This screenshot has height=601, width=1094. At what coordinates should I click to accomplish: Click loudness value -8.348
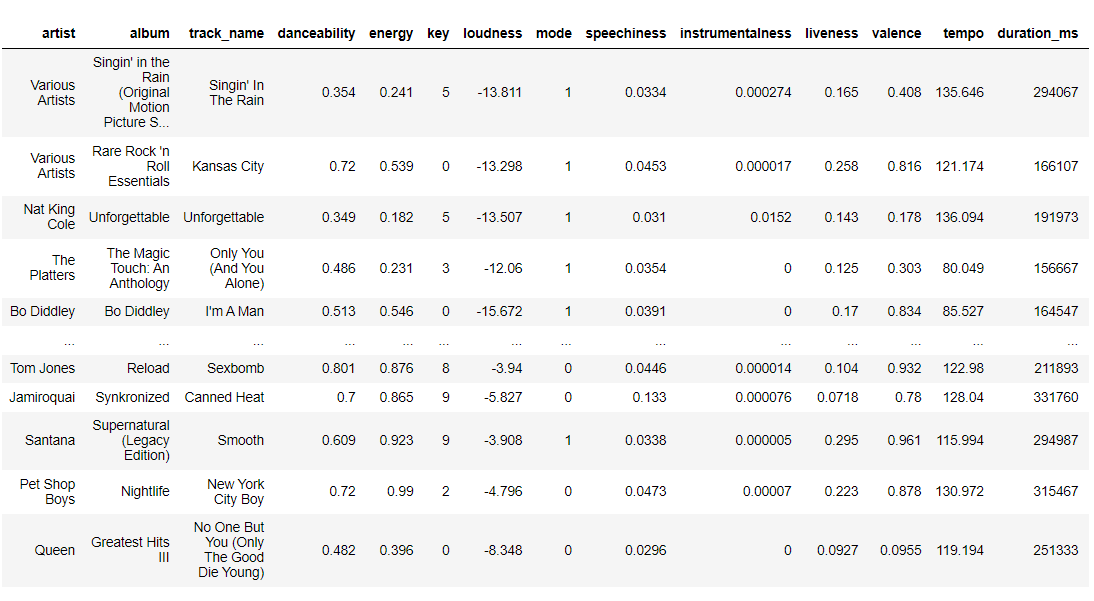pyautogui.click(x=503, y=550)
